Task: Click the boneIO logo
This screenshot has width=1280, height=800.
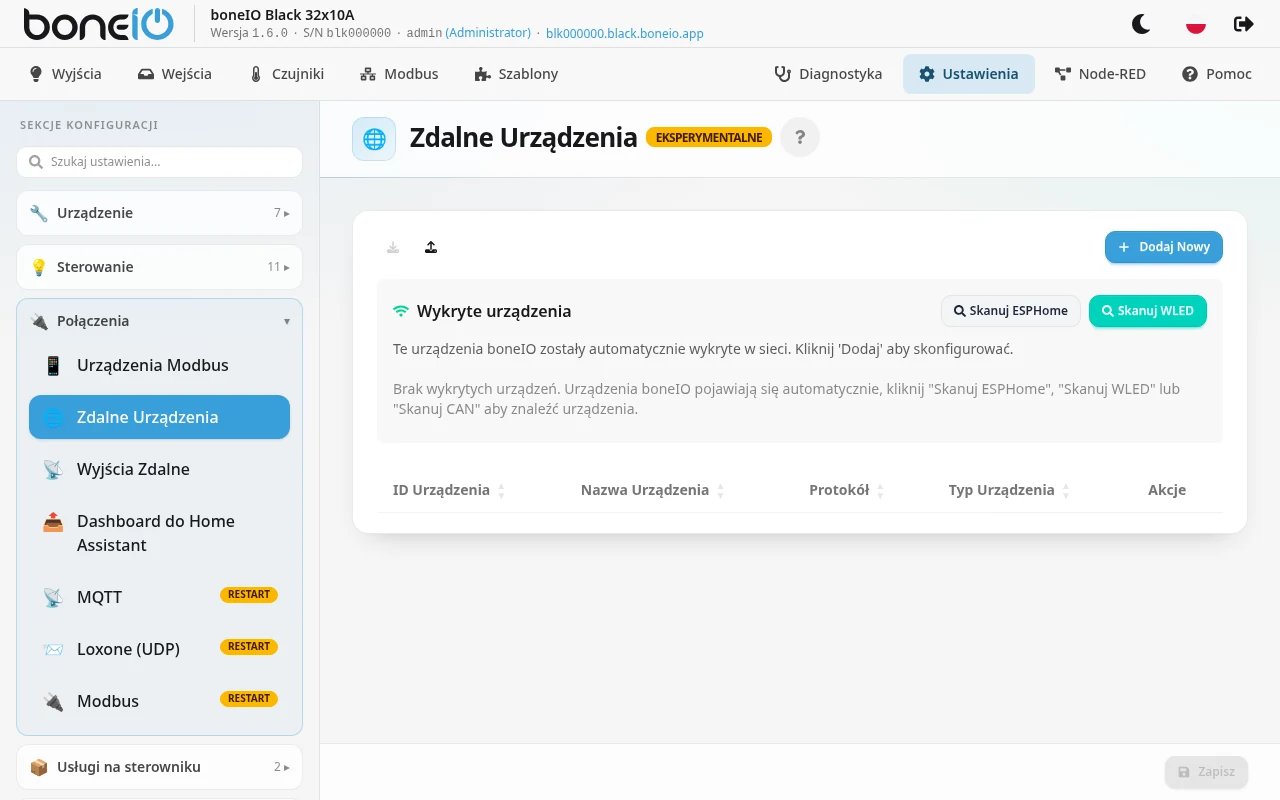Action: [98, 24]
